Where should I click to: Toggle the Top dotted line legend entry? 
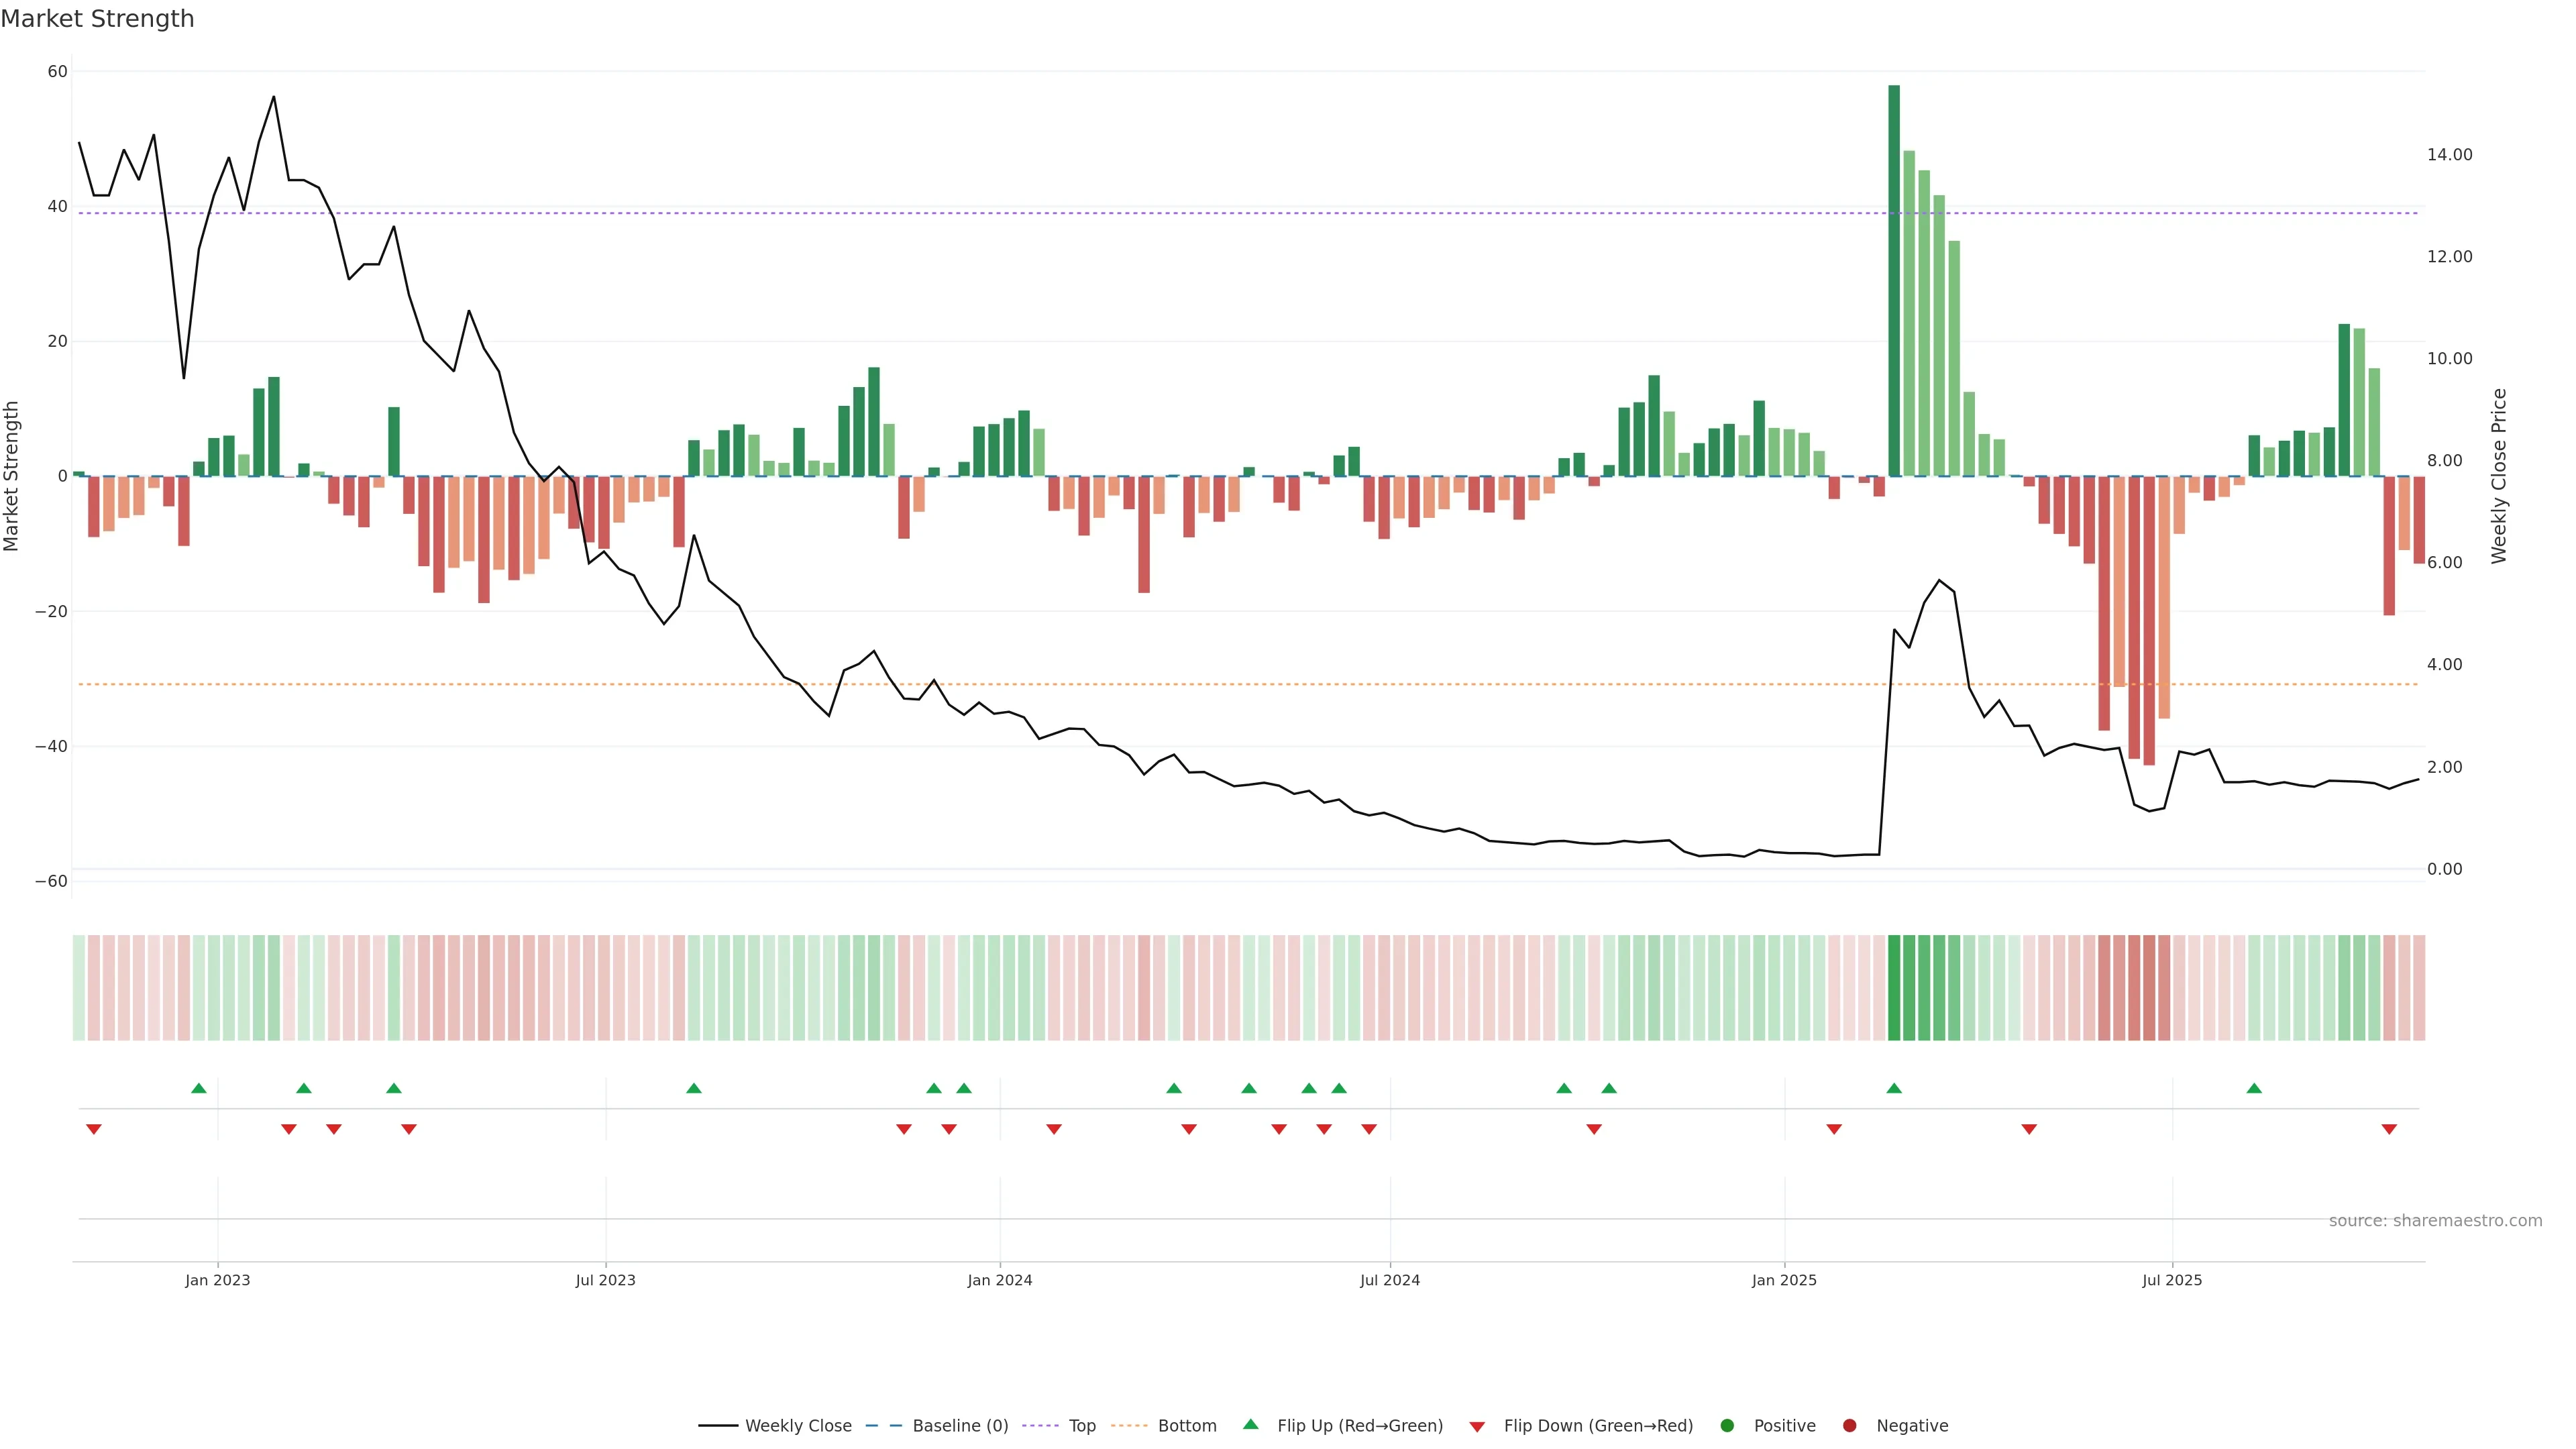tap(1082, 1425)
